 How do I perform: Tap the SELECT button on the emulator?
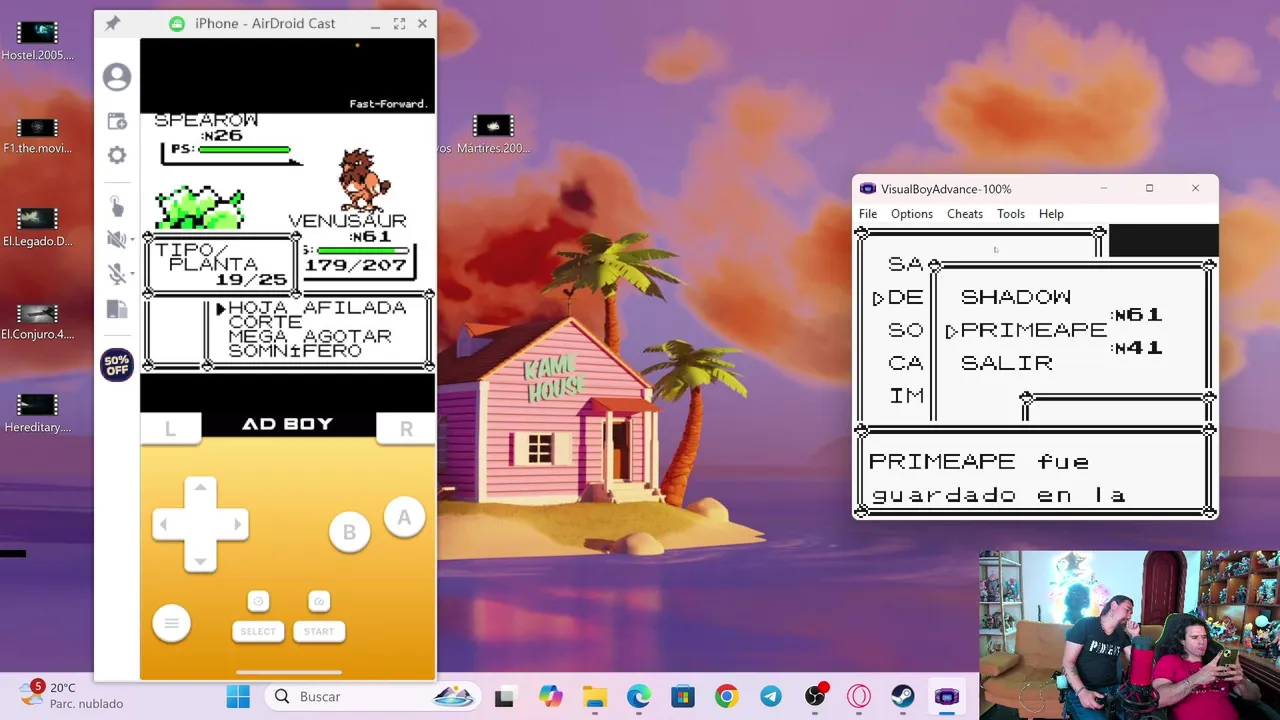257,631
